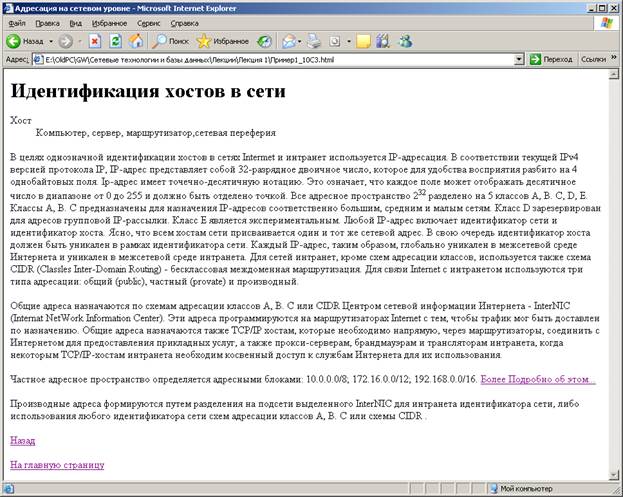Follow the 'Назад' page link
The width and height of the screenshot is (623, 497).
coord(23,441)
